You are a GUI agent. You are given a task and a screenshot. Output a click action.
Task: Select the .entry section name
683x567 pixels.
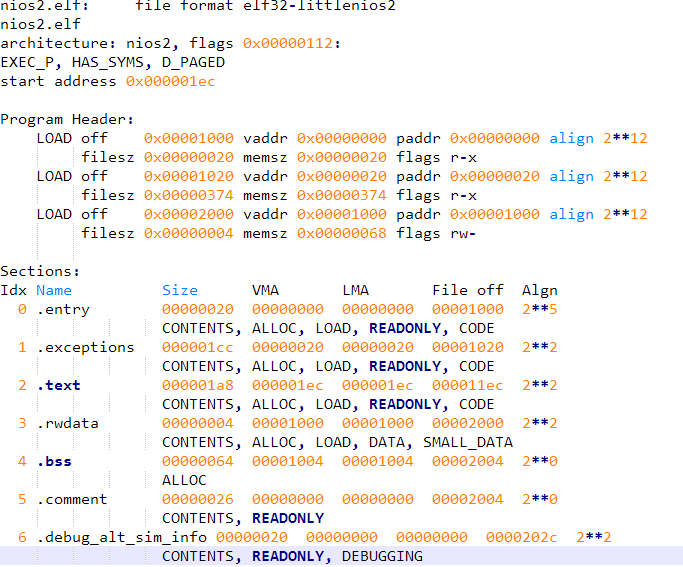pyautogui.click(x=62, y=309)
